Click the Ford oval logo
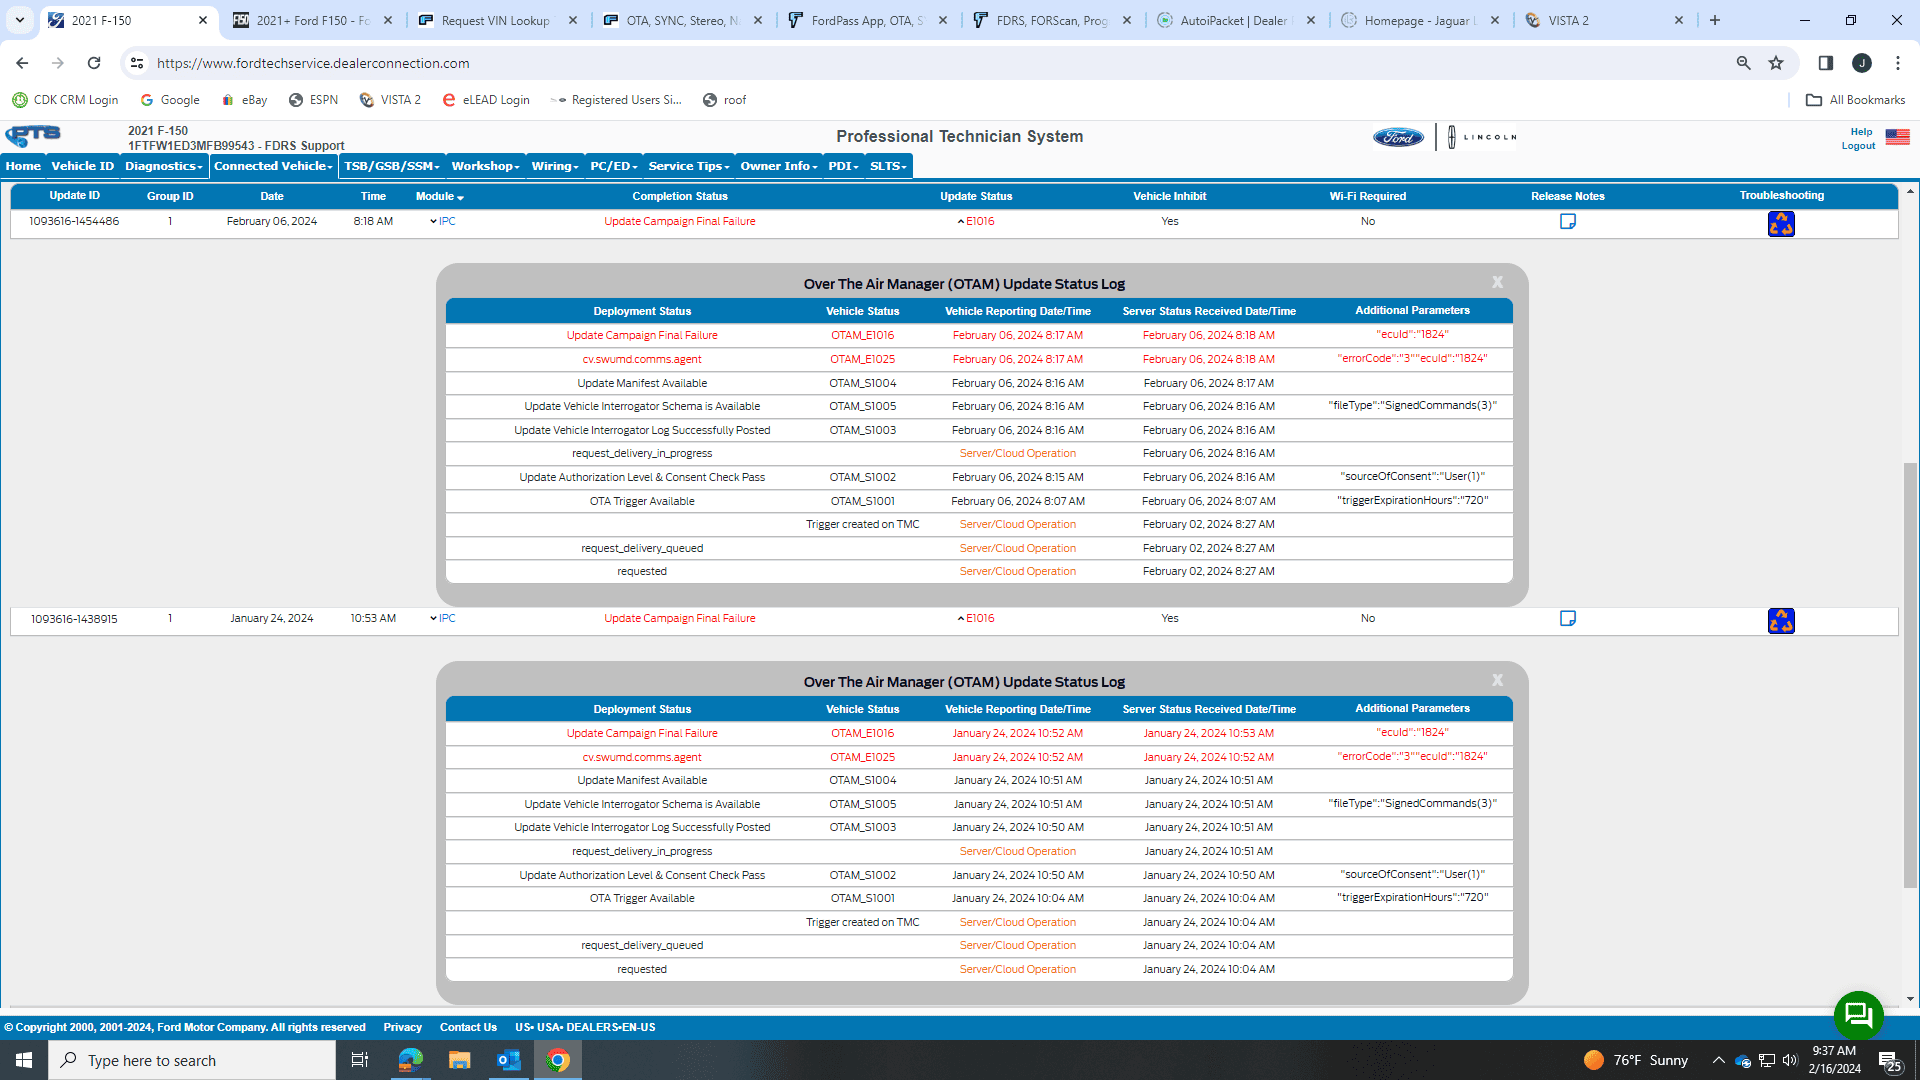The height and width of the screenshot is (1080, 1920). pyautogui.click(x=1398, y=137)
